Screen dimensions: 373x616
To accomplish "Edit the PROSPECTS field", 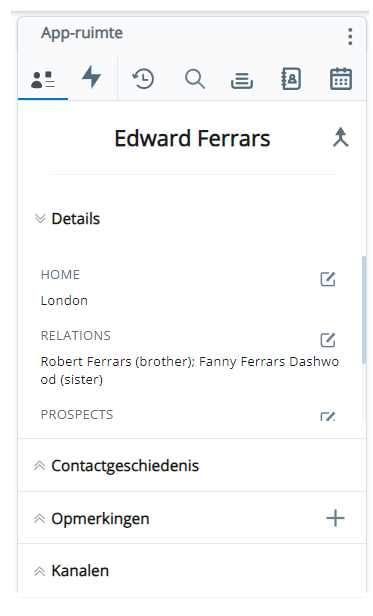I will click(x=328, y=416).
